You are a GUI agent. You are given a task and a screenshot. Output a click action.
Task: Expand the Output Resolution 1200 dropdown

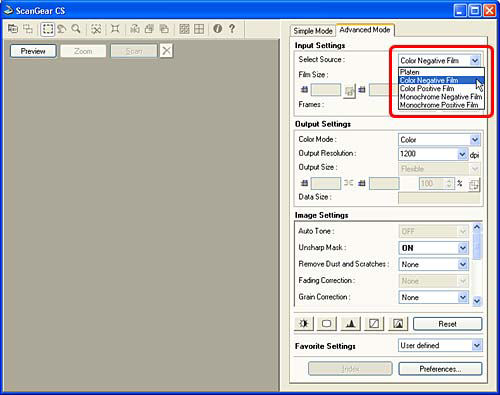click(x=462, y=154)
